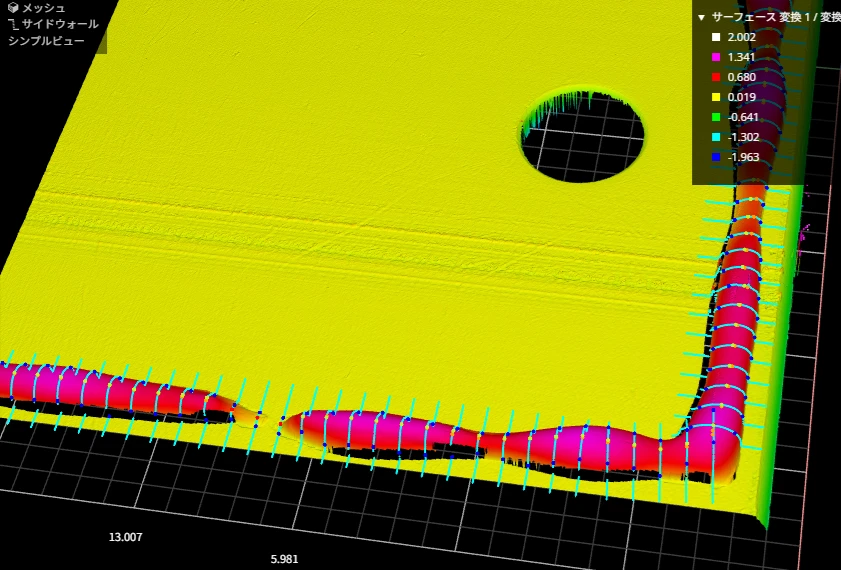The height and width of the screenshot is (570, 841).
Task: Click the magenta 1.341 legend swatch
Action: 716,57
